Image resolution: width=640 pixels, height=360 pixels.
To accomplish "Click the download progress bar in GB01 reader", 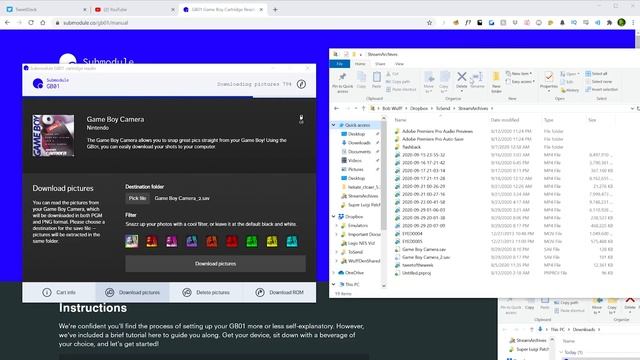I will click(169, 97).
